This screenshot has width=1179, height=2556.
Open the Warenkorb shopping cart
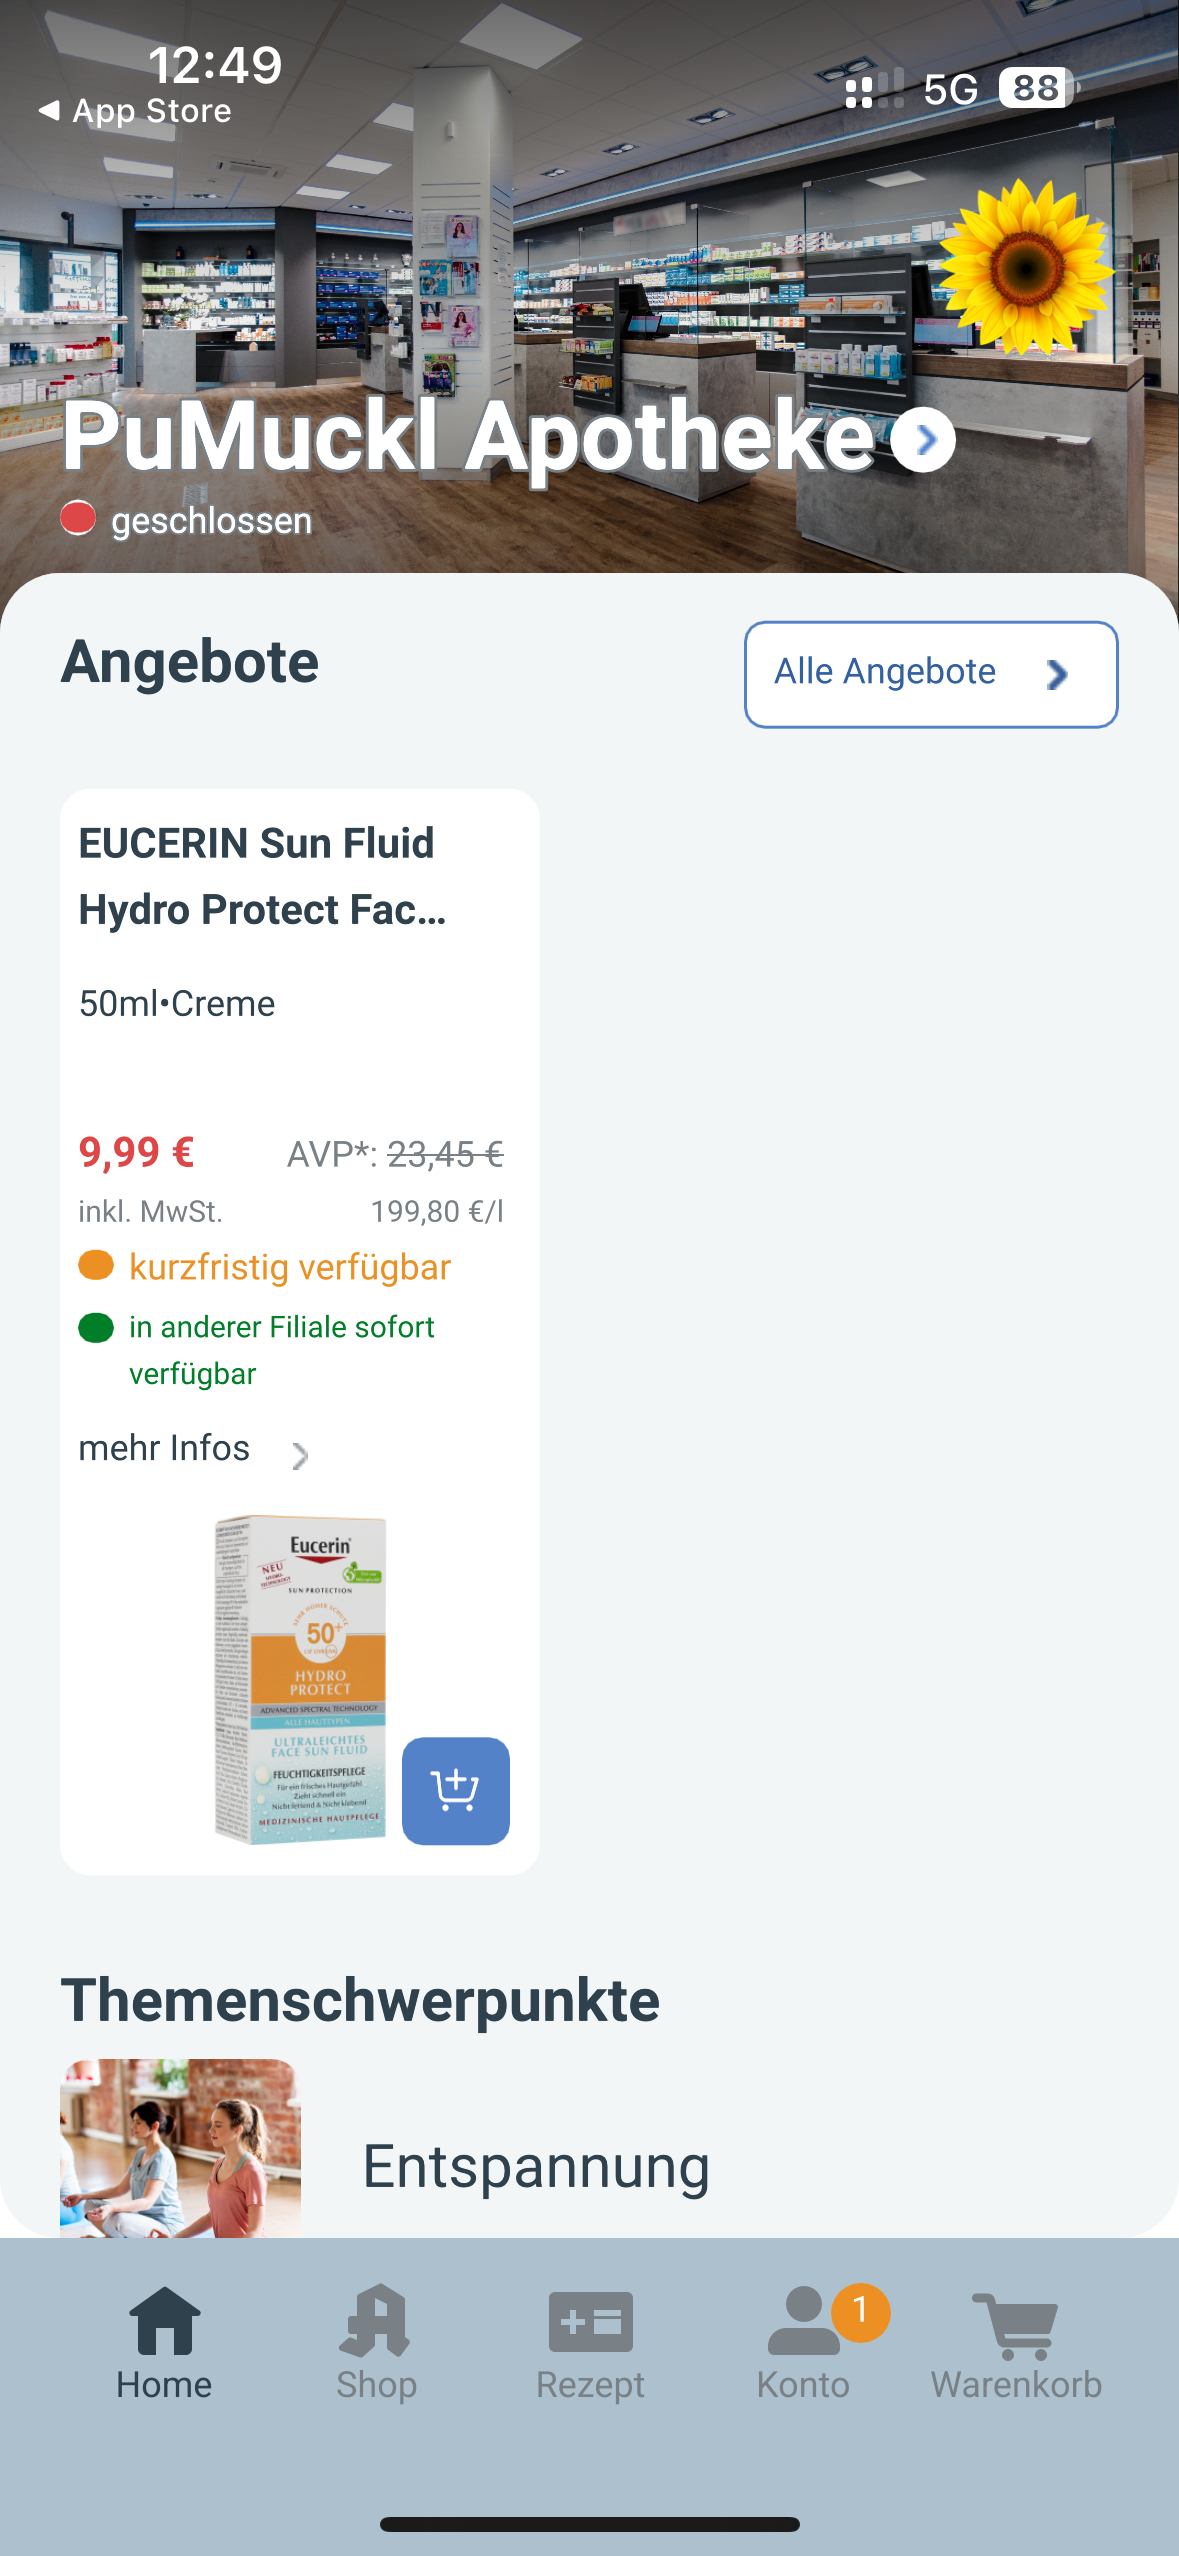[x=1016, y=2342]
